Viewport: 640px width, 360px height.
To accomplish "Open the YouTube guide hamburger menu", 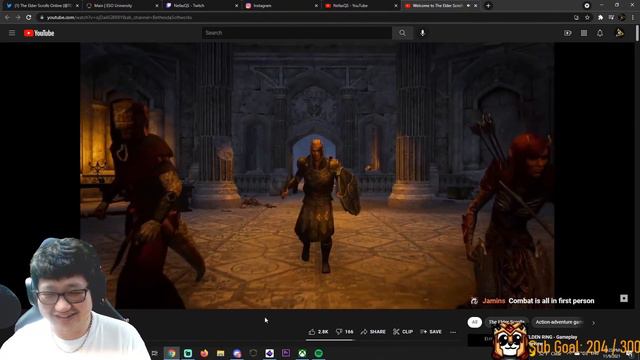I will point(12,33).
